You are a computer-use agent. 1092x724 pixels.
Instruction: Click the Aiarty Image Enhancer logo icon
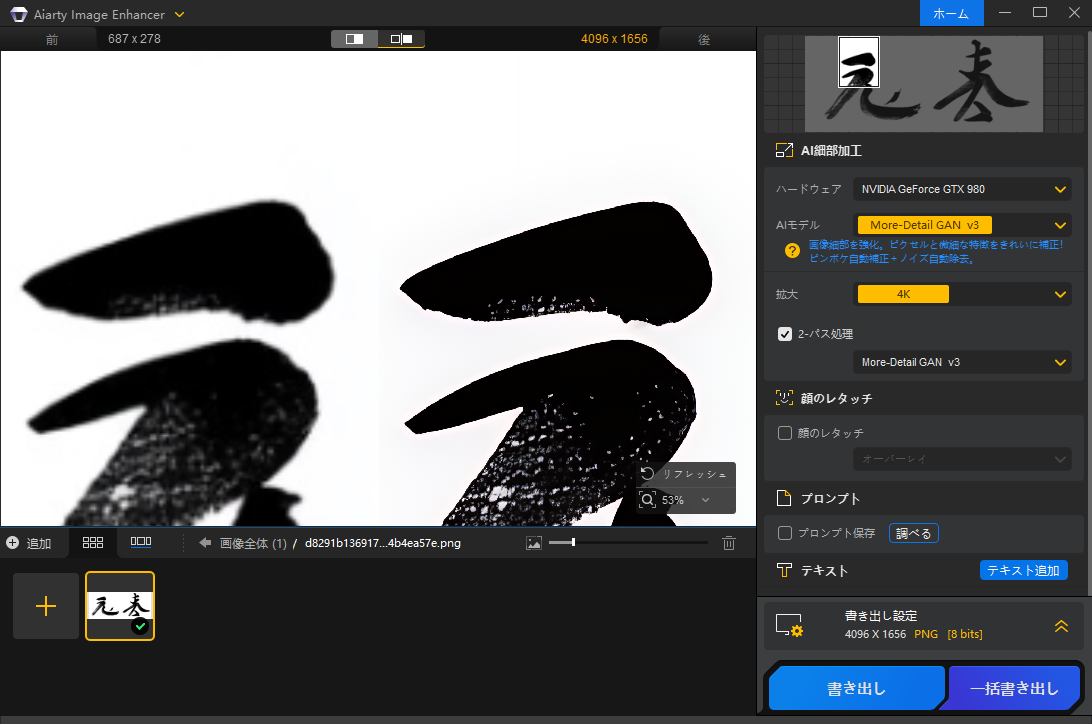[19, 14]
